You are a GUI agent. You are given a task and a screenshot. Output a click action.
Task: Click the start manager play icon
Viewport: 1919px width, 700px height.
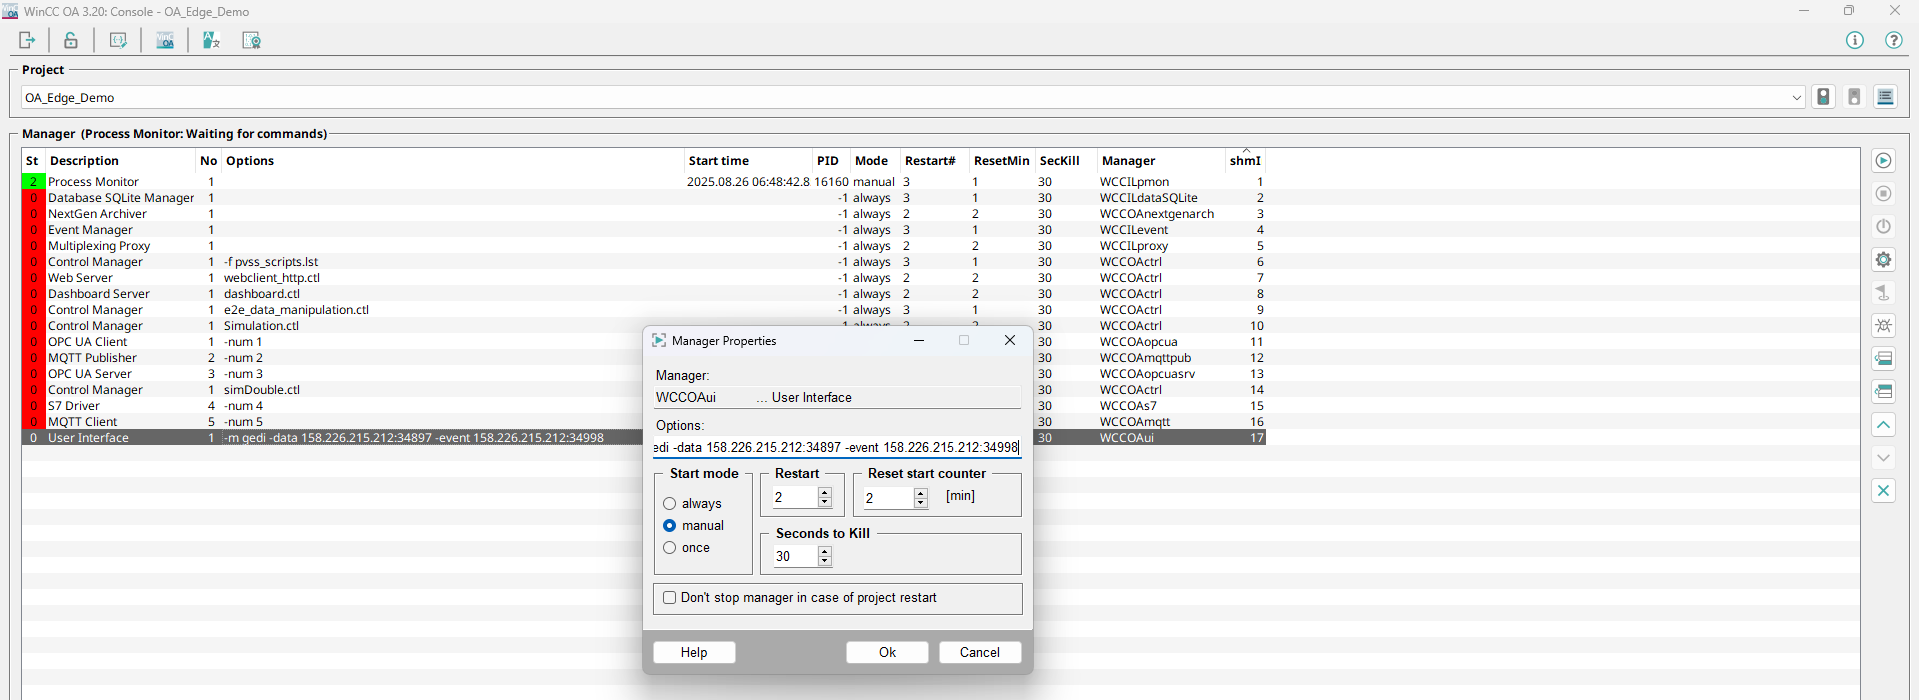1883,161
